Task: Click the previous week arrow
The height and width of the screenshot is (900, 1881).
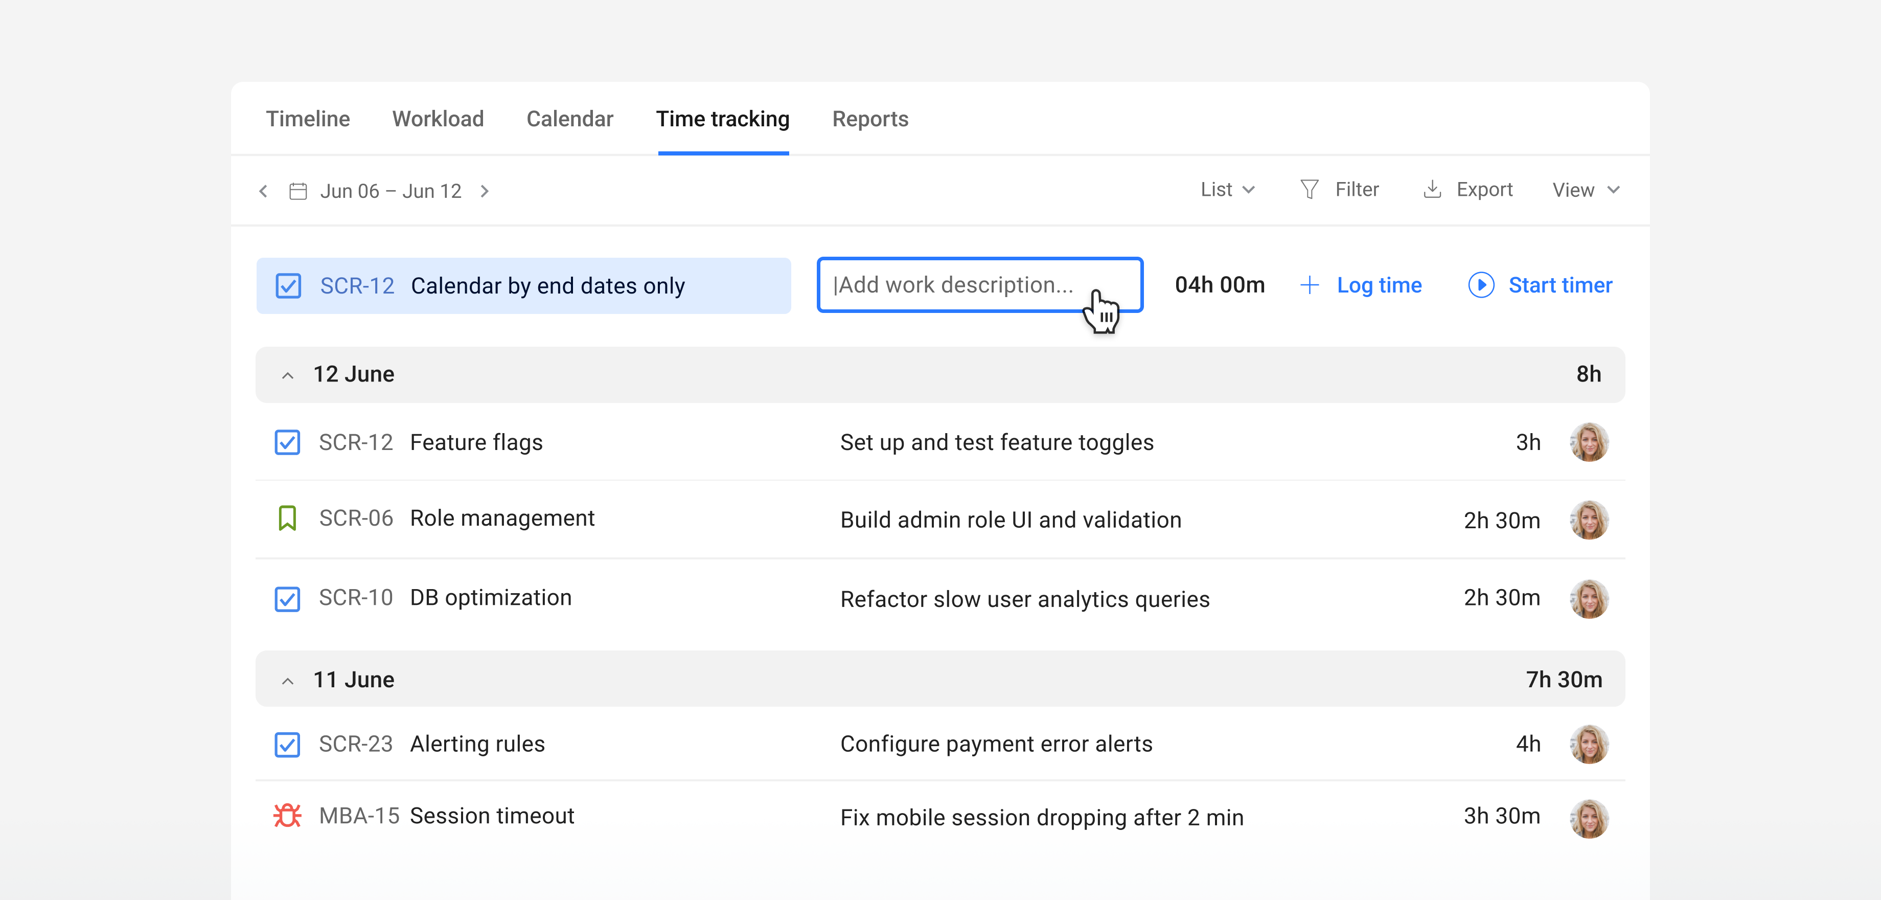Action: tap(263, 190)
